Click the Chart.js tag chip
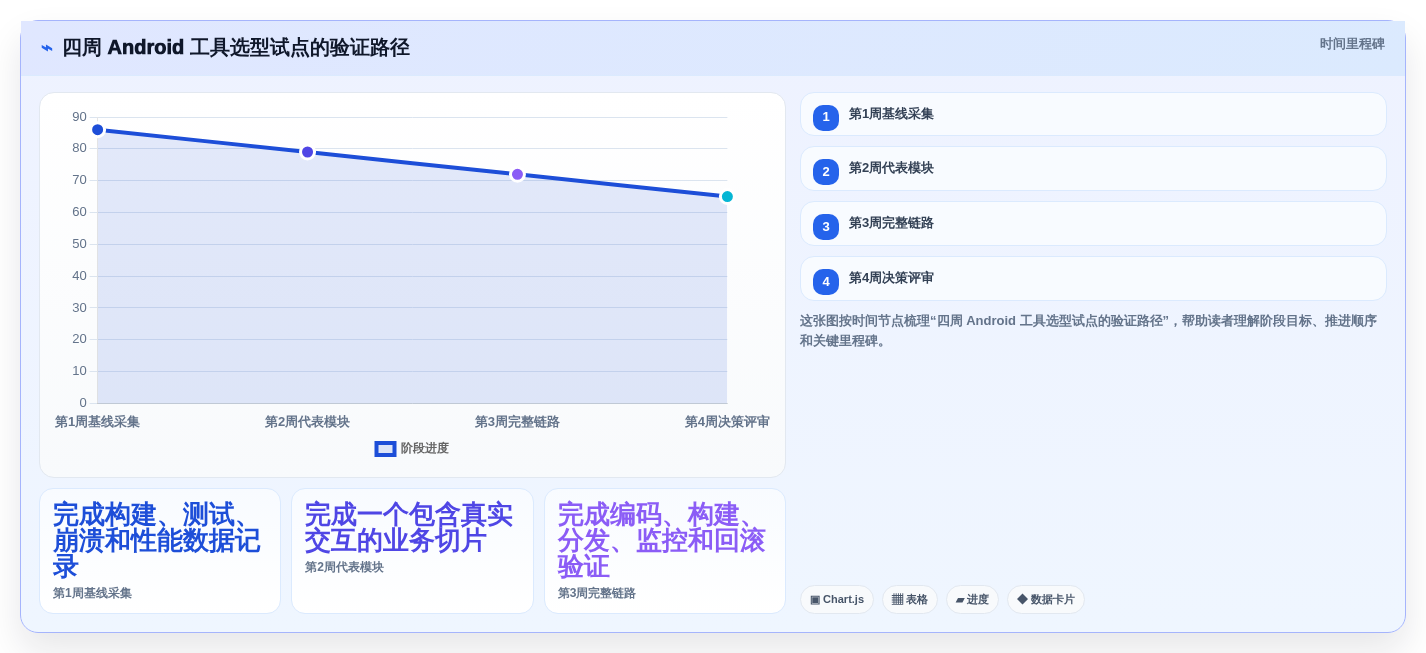1426x653 pixels. [837, 600]
